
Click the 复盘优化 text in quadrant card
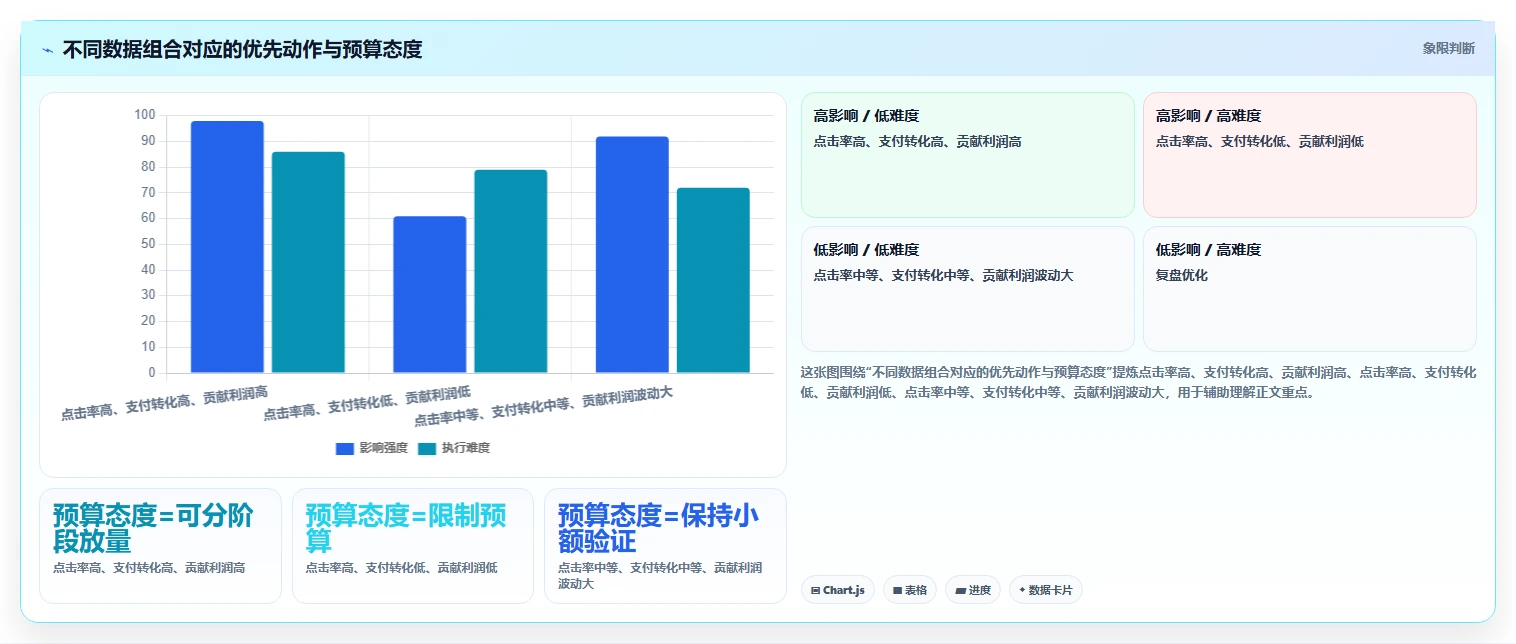(1182, 275)
